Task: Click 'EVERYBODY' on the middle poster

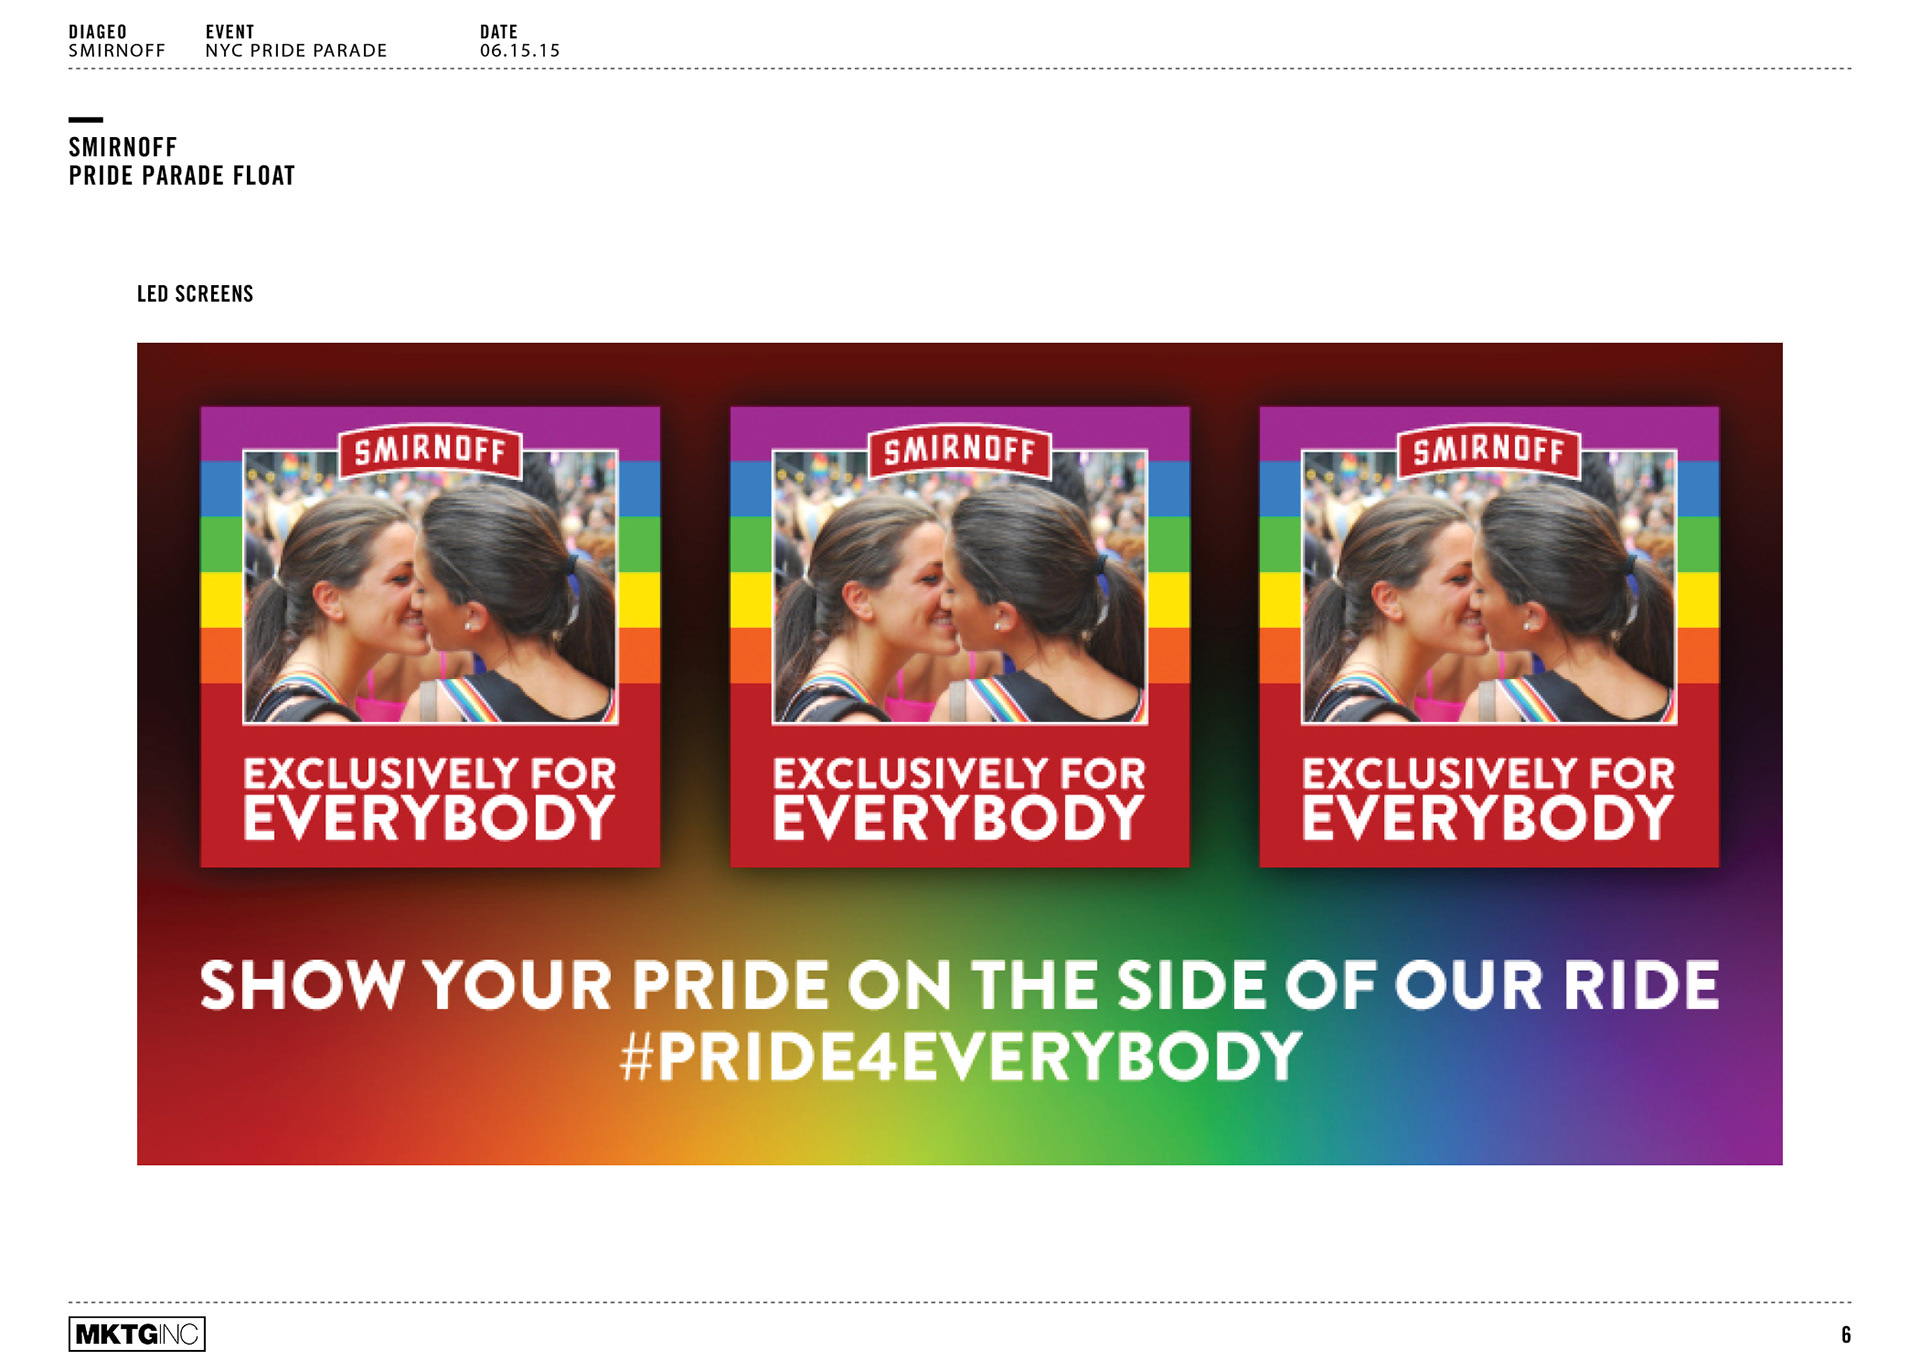Action: click(x=959, y=818)
